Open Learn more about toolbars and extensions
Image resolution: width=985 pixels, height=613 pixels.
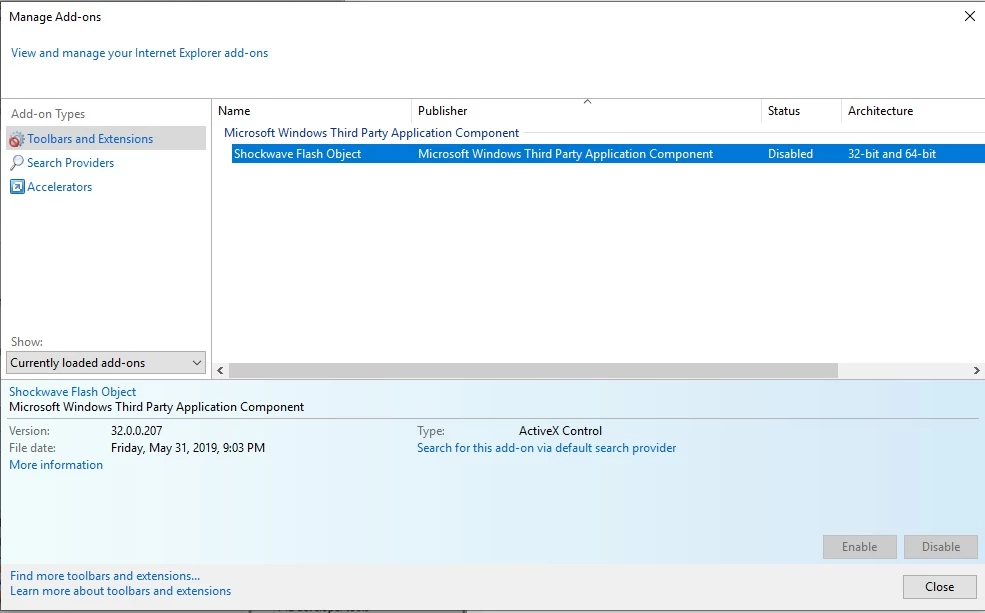coord(121,591)
